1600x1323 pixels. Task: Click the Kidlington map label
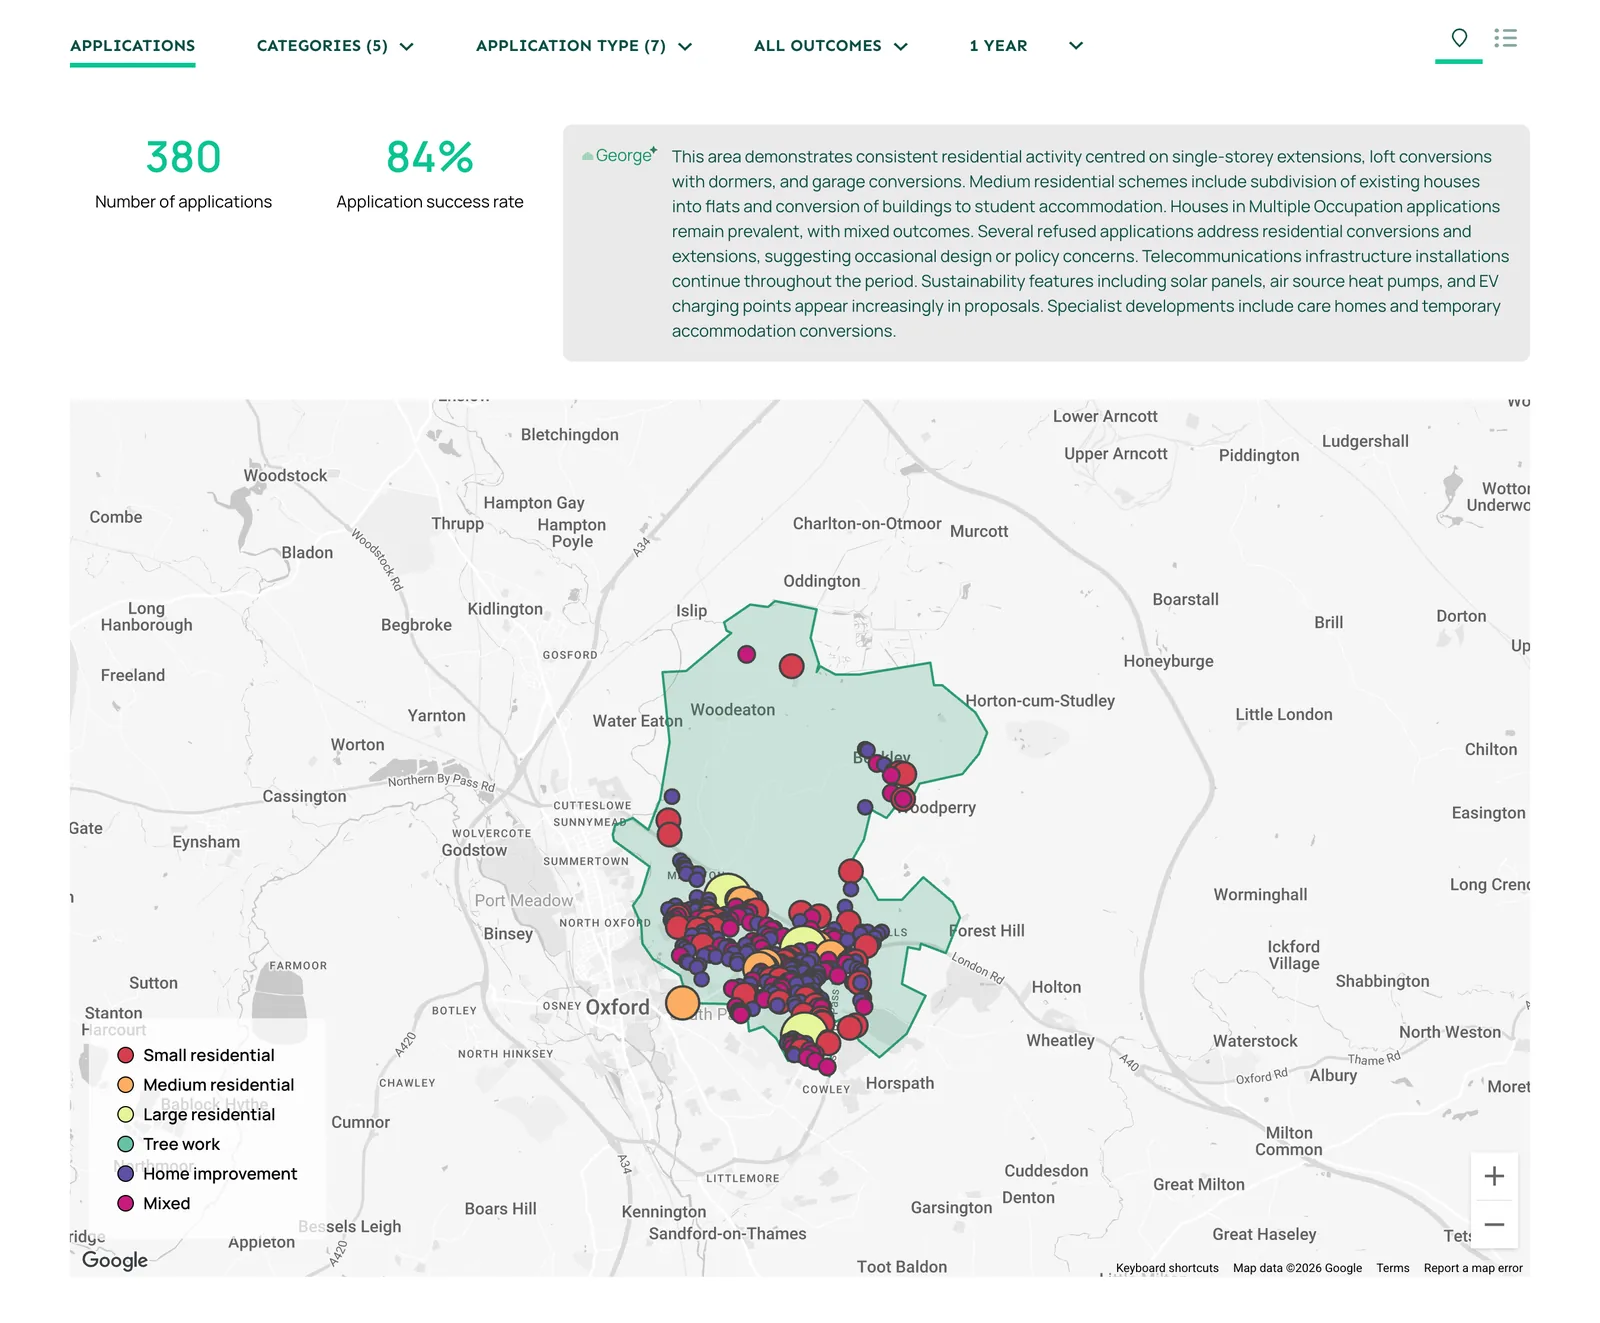pyautogui.click(x=505, y=609)
